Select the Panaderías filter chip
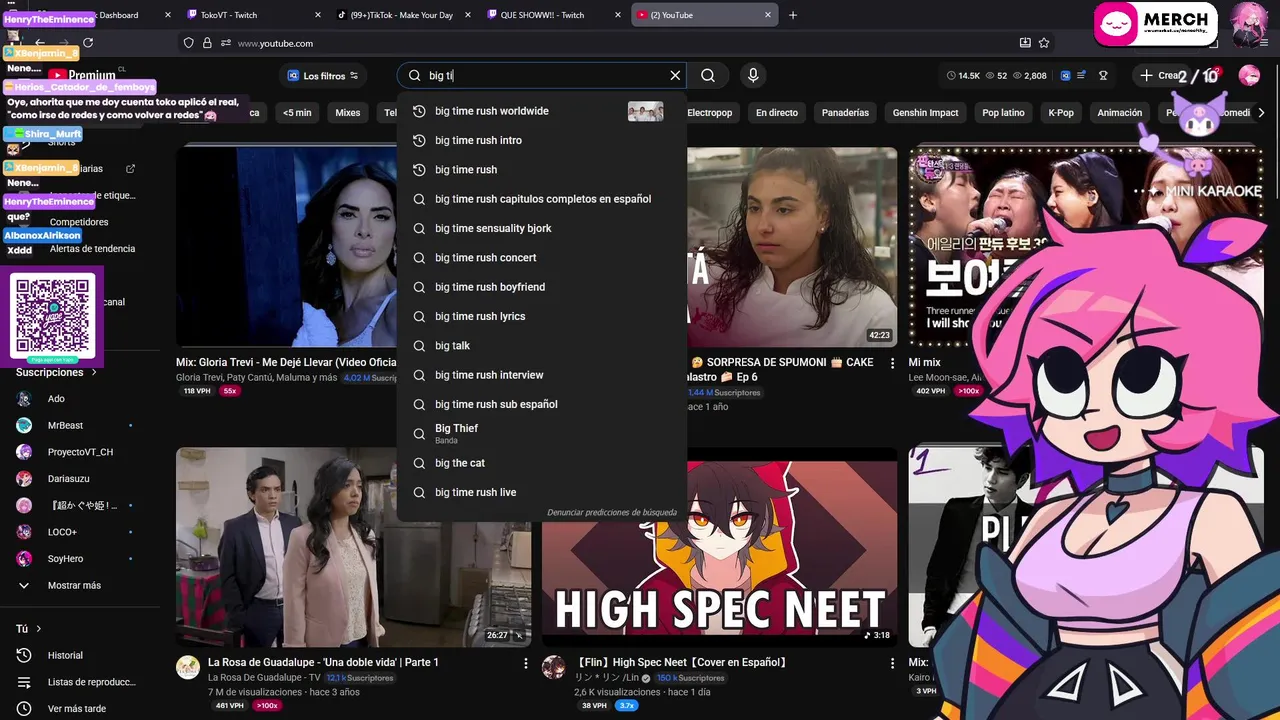1280x720 pixels. (845, 113)
